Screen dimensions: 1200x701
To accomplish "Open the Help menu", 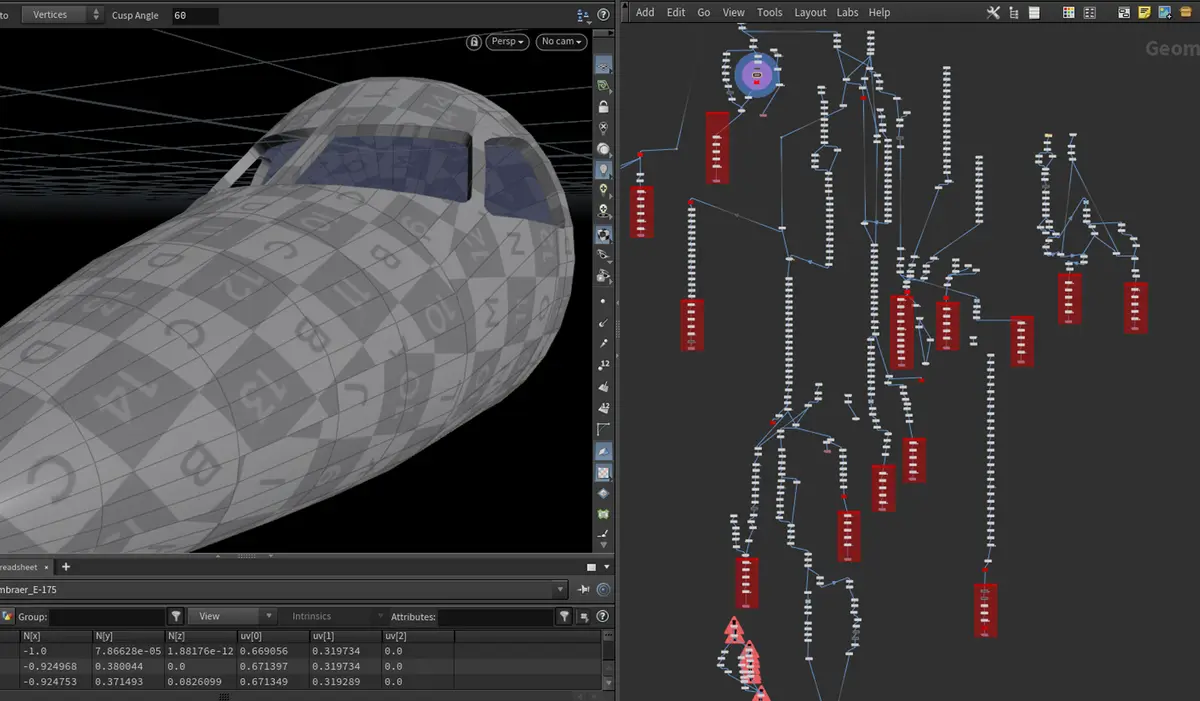I will [879, 13].
